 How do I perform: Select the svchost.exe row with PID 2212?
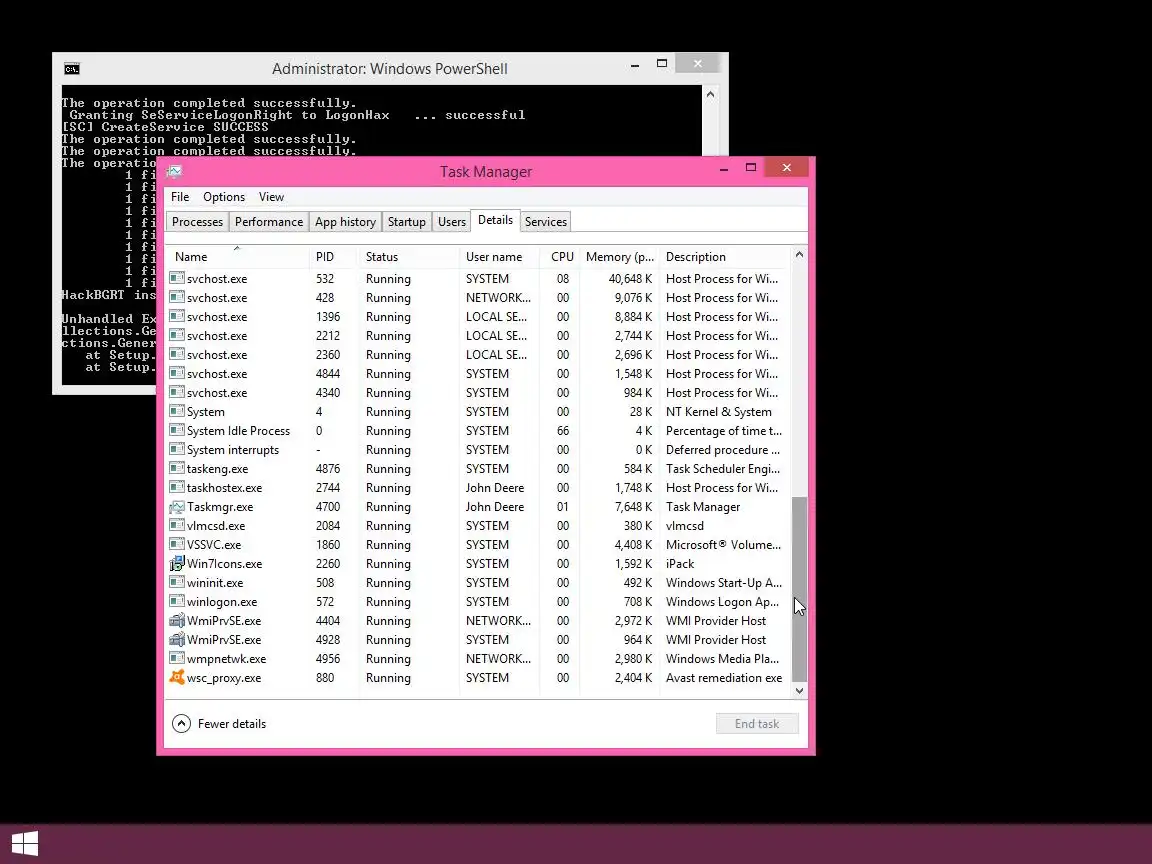click(x=478, y=336)
